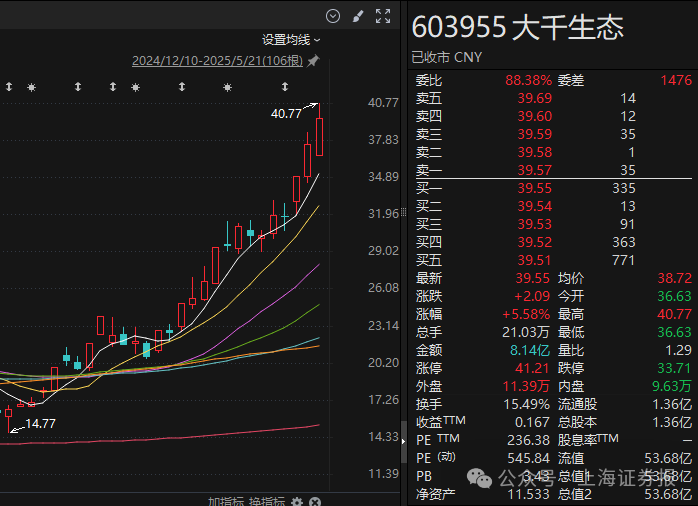Click the 买一 volume 335
The height and width of the screenshot is (506, 698).
point(624,189)
